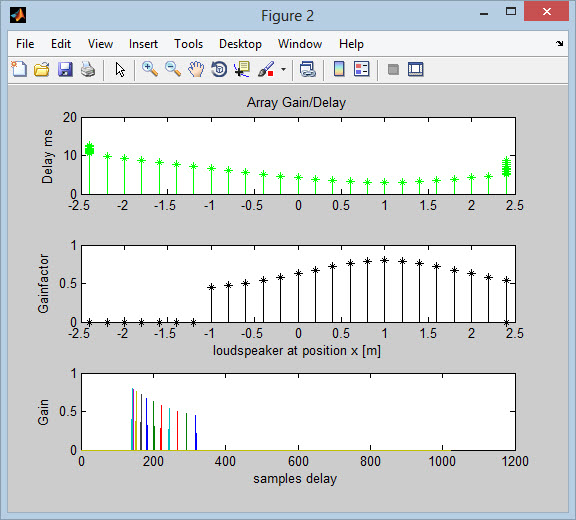Image resolution: width=576 pixels, height=520 pixels.
Task: Select the Rotate 3D tool
Action: tap(219, 69)
